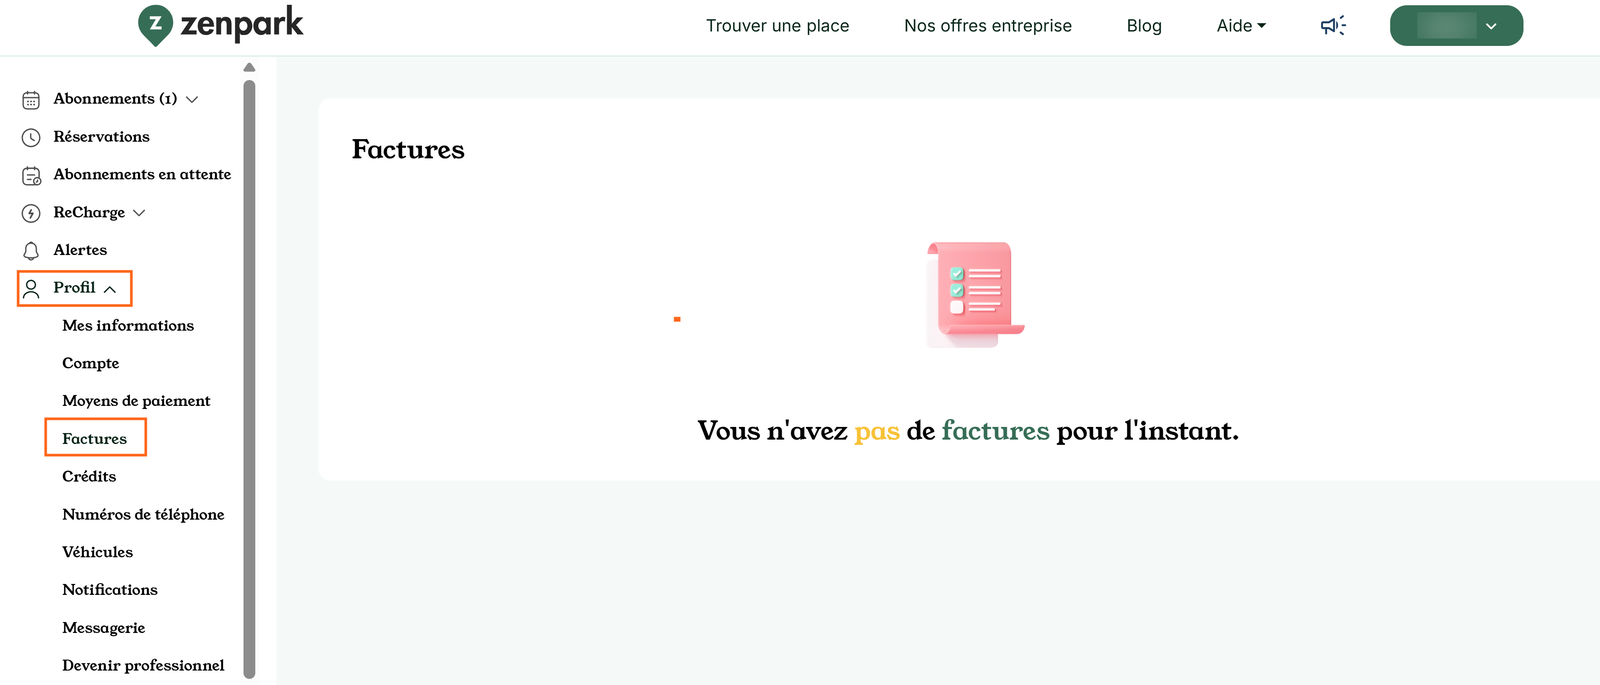Click the pink empty invoices illustration
The width and height of the screenshot is (1600, 685).
tap(975, 295)
